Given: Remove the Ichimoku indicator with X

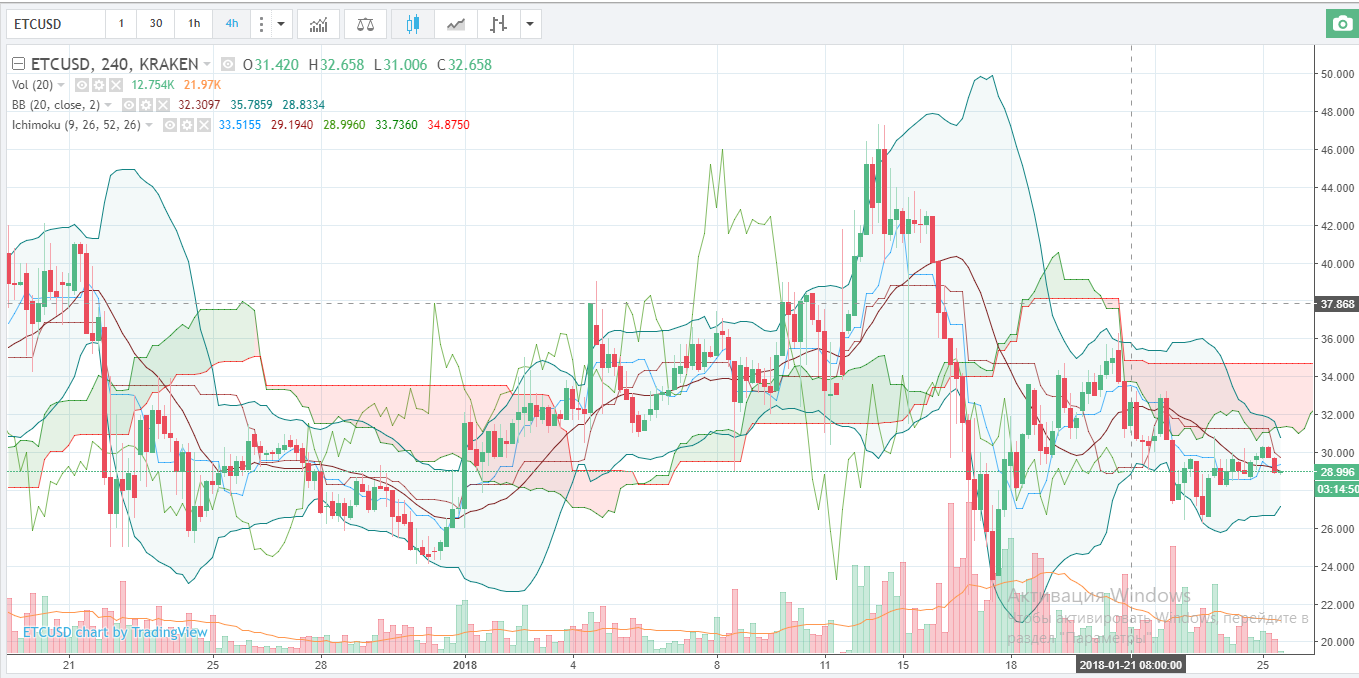Looking at the screenshot, I should (x=203, y=125).
